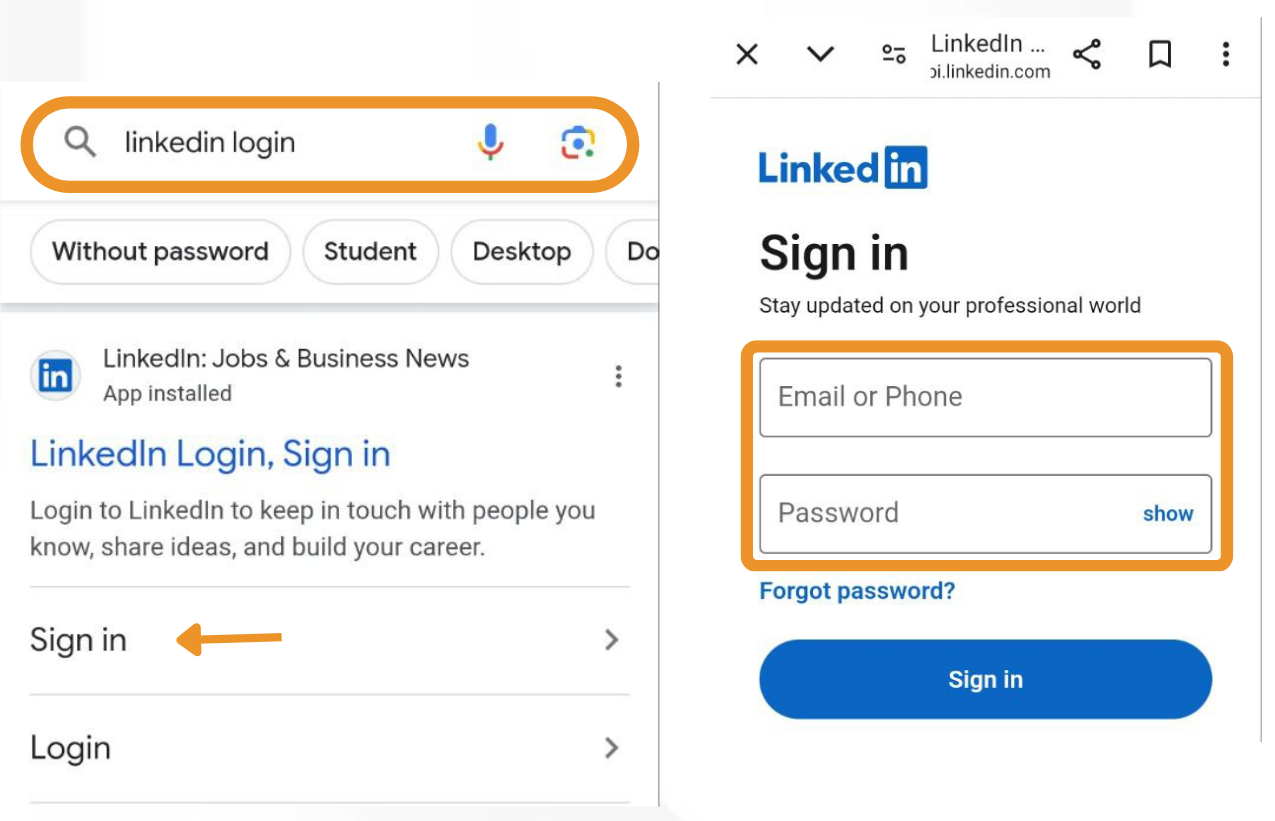This screenshot has width=1275, height=821.
Task: Tap the microphone voice search icon
Action: tap(490, 143)
